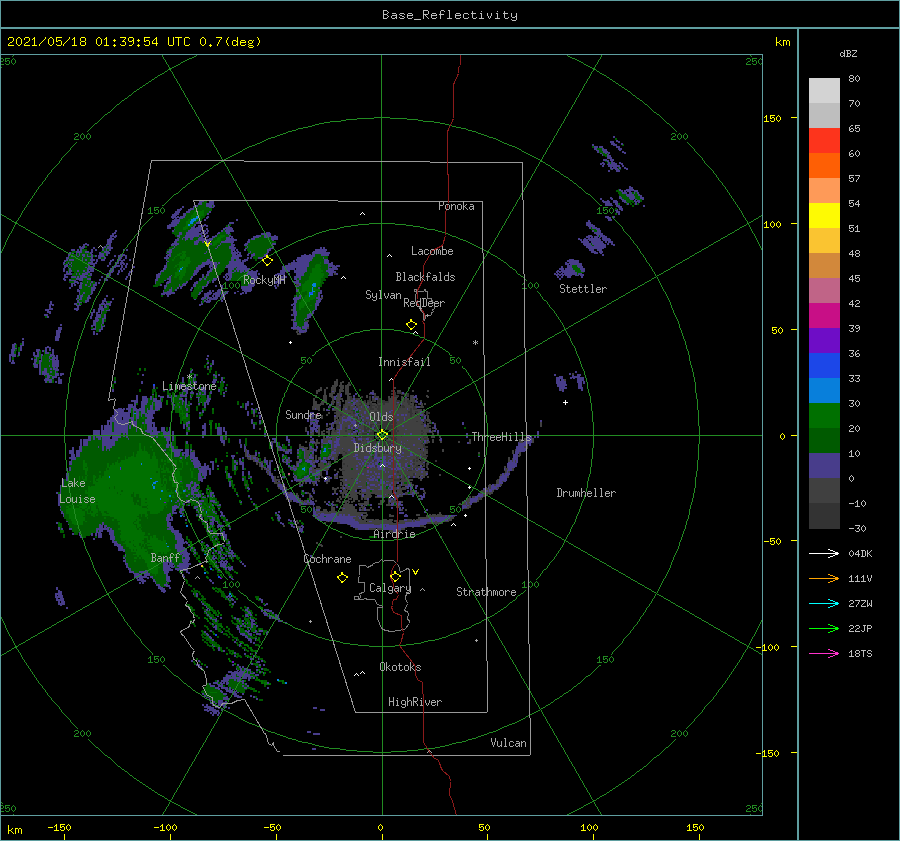Click the yellow diamond marker below RedDeer
900x841 pixels.
pyautogui.click(x=412, y=325)
